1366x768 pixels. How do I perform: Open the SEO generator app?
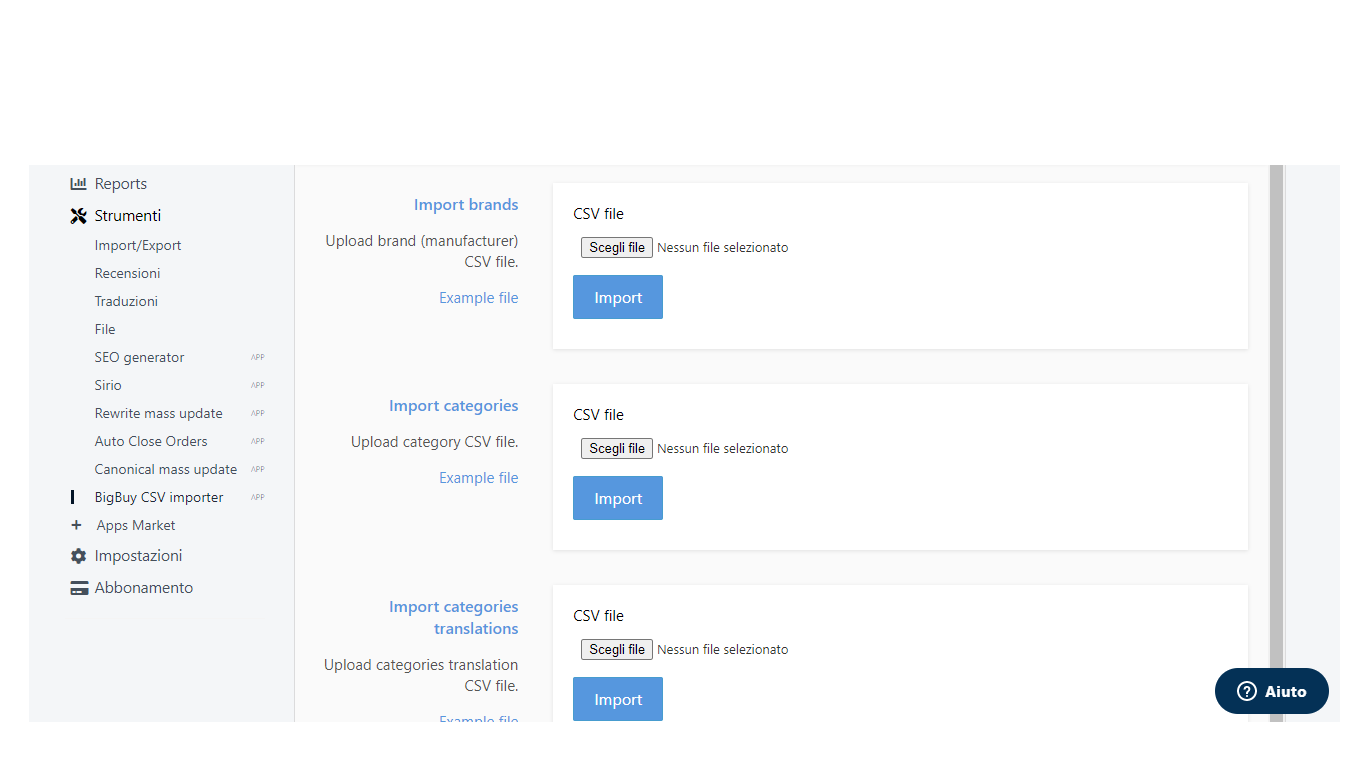139,357
